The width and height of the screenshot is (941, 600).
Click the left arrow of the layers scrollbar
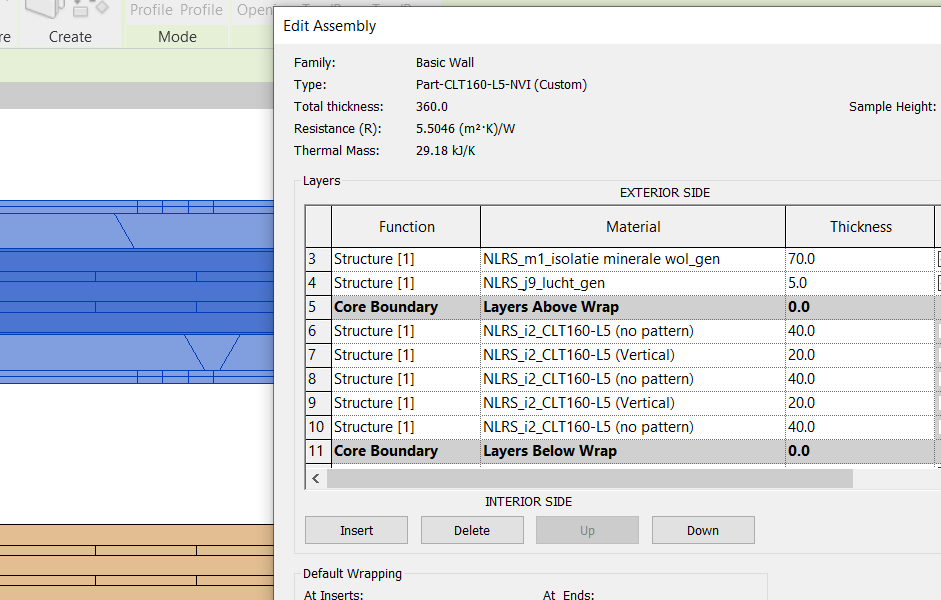pos(315,478)
